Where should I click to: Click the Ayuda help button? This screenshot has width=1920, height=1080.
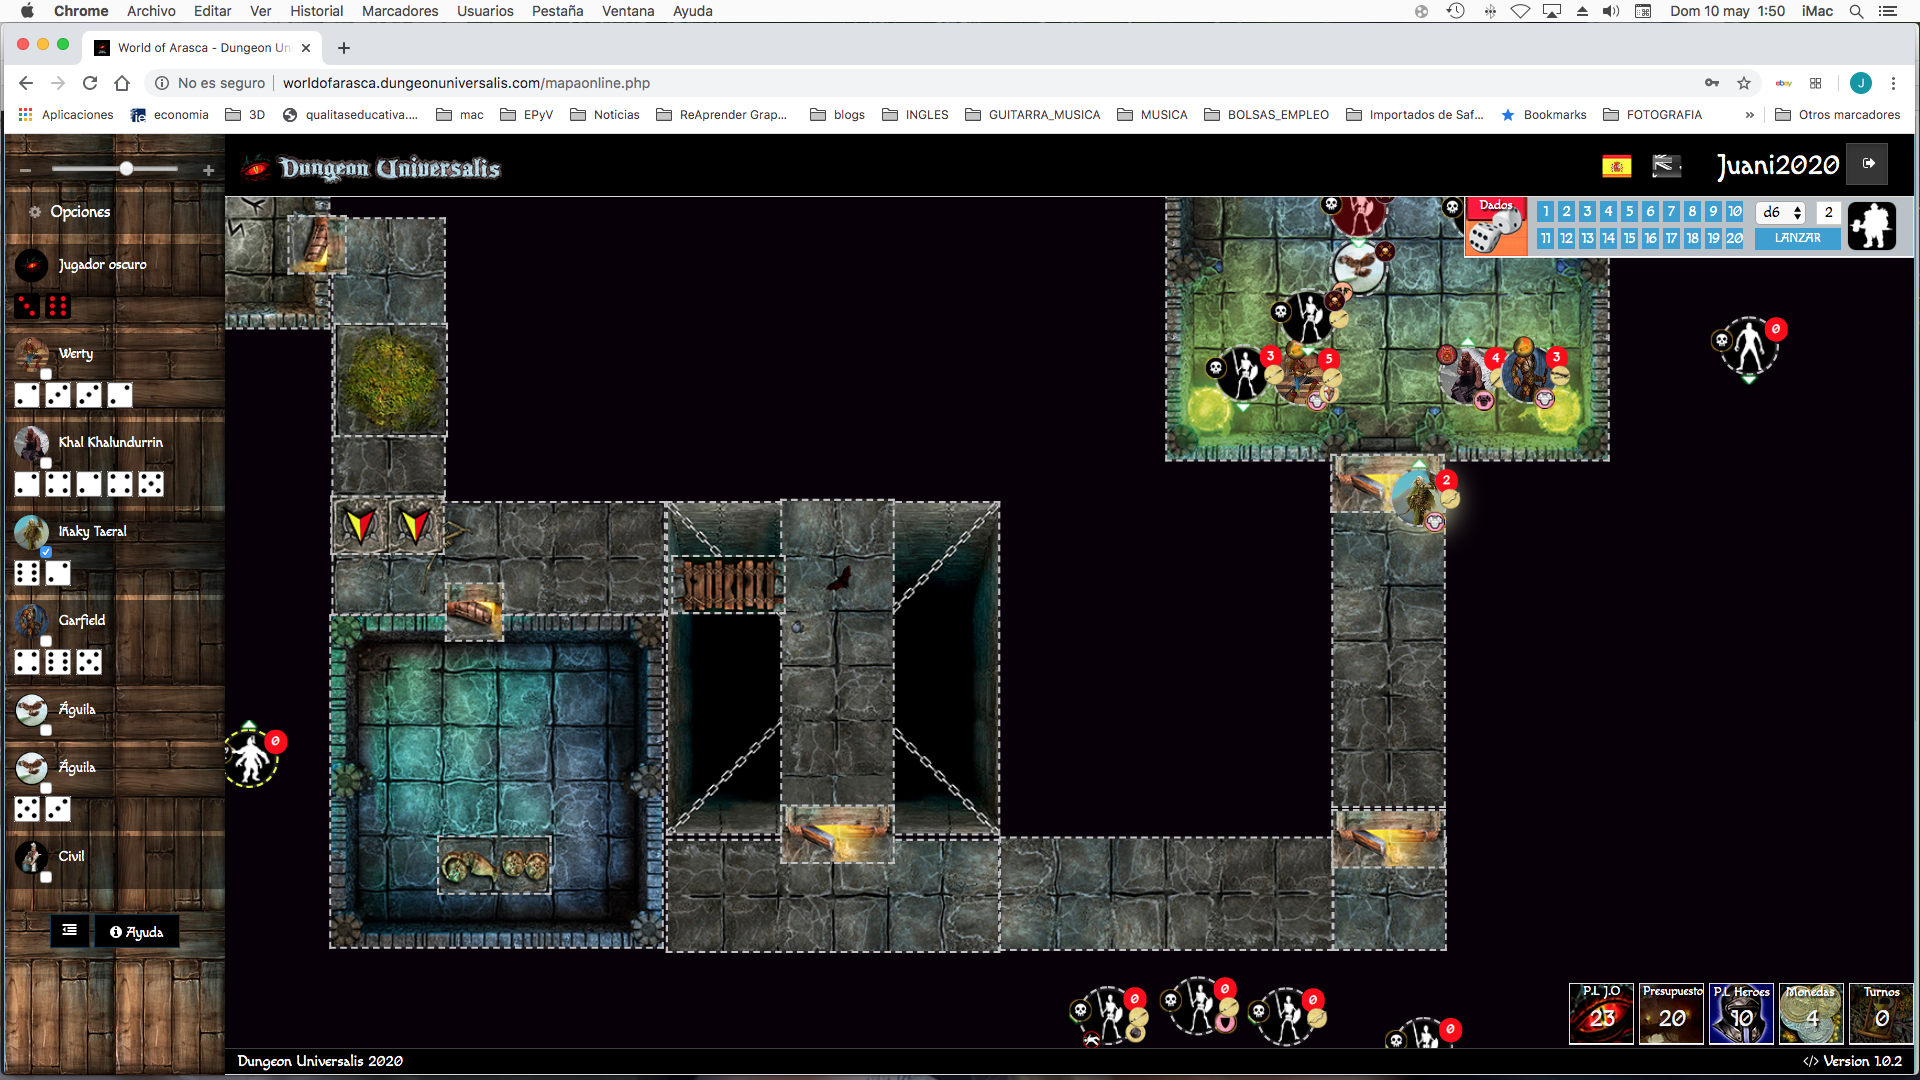[136, 931]
